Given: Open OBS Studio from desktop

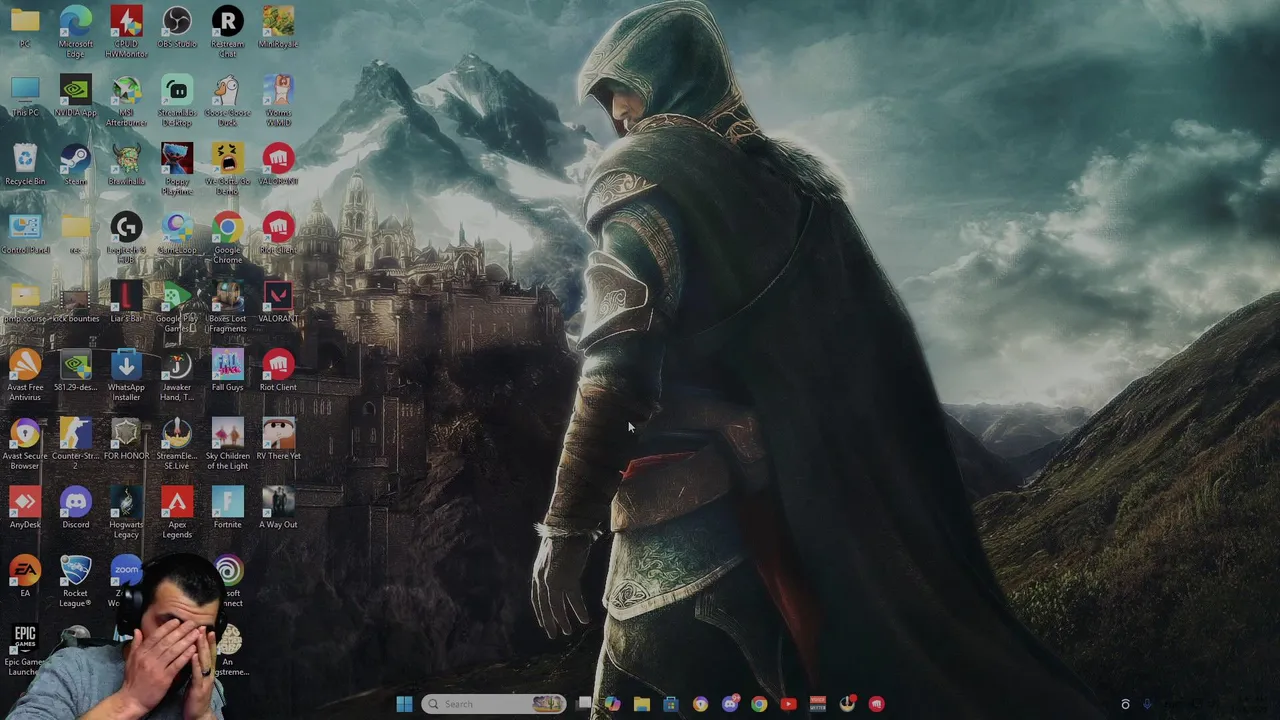Looking at the screenshot, I should tap(177, 27).
